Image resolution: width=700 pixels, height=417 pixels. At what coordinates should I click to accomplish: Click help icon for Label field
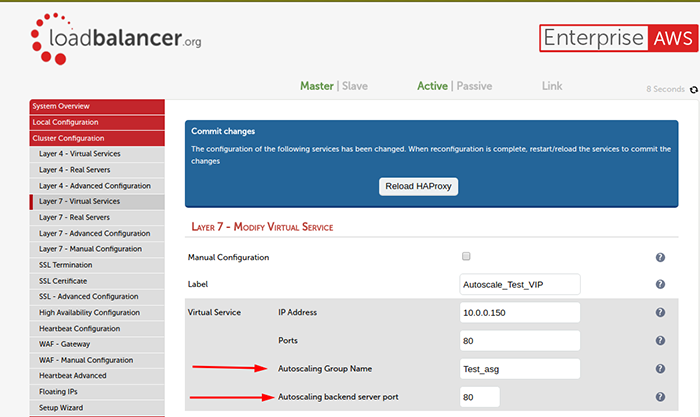[660, 285]
